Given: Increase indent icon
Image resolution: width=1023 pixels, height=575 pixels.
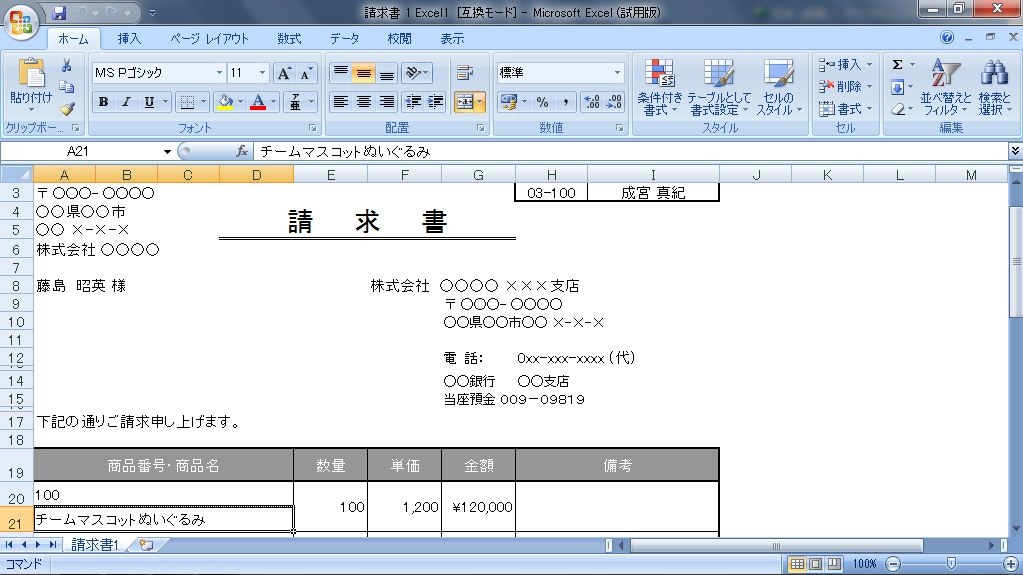Looking at the screenshot, I should [x=435, y=102].
